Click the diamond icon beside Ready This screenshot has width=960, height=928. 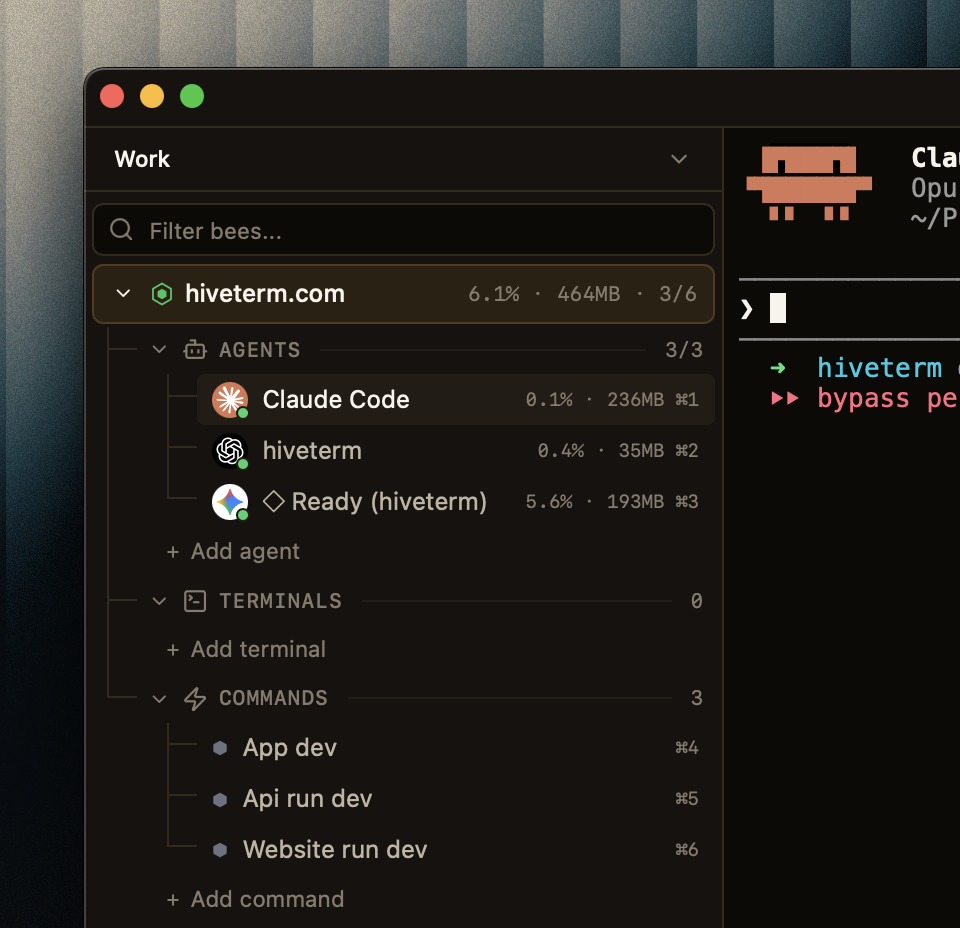point(274,502)
